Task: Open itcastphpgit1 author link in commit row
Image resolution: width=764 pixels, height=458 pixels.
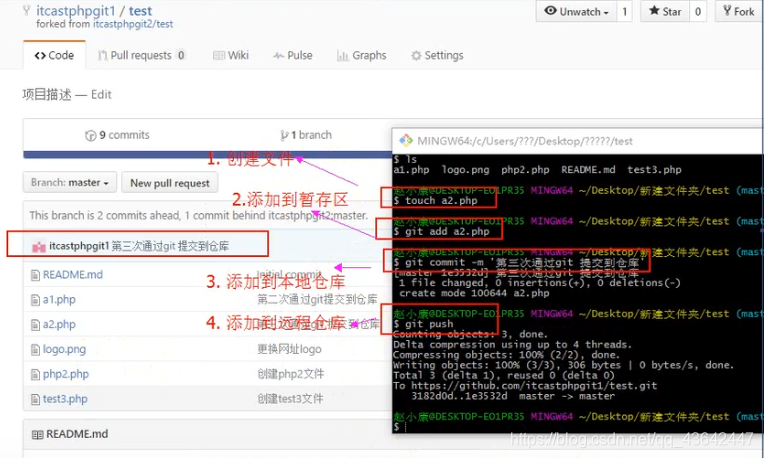Action: (79, 246)
